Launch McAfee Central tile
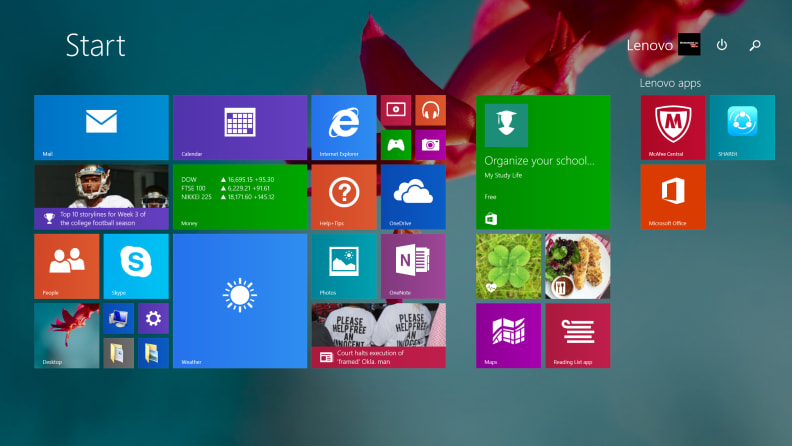 tap(673, 127)
